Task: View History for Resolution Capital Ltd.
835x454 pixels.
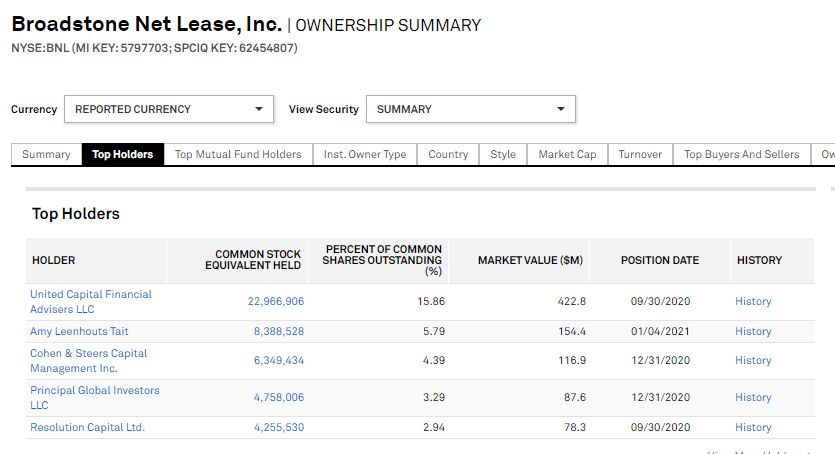Action: [x=753, y=427]
